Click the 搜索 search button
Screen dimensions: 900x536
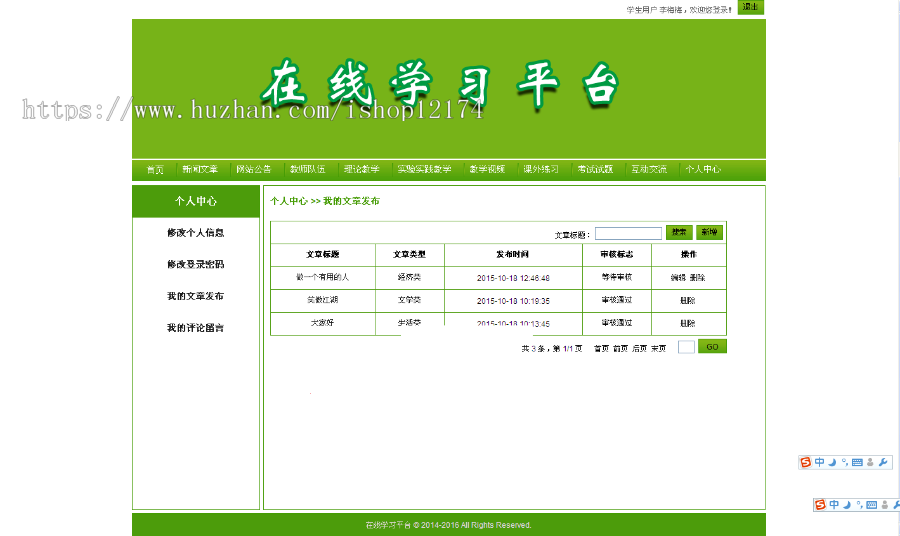pyautogui.click(x=679, y=232)
